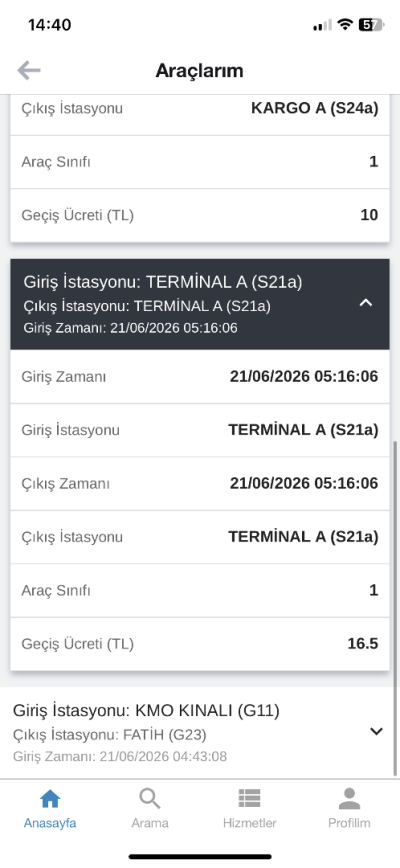This screenshot has height=868, width=400.
Task: Tap the Wi-Fi status icon
Action: tap(346, 24)
